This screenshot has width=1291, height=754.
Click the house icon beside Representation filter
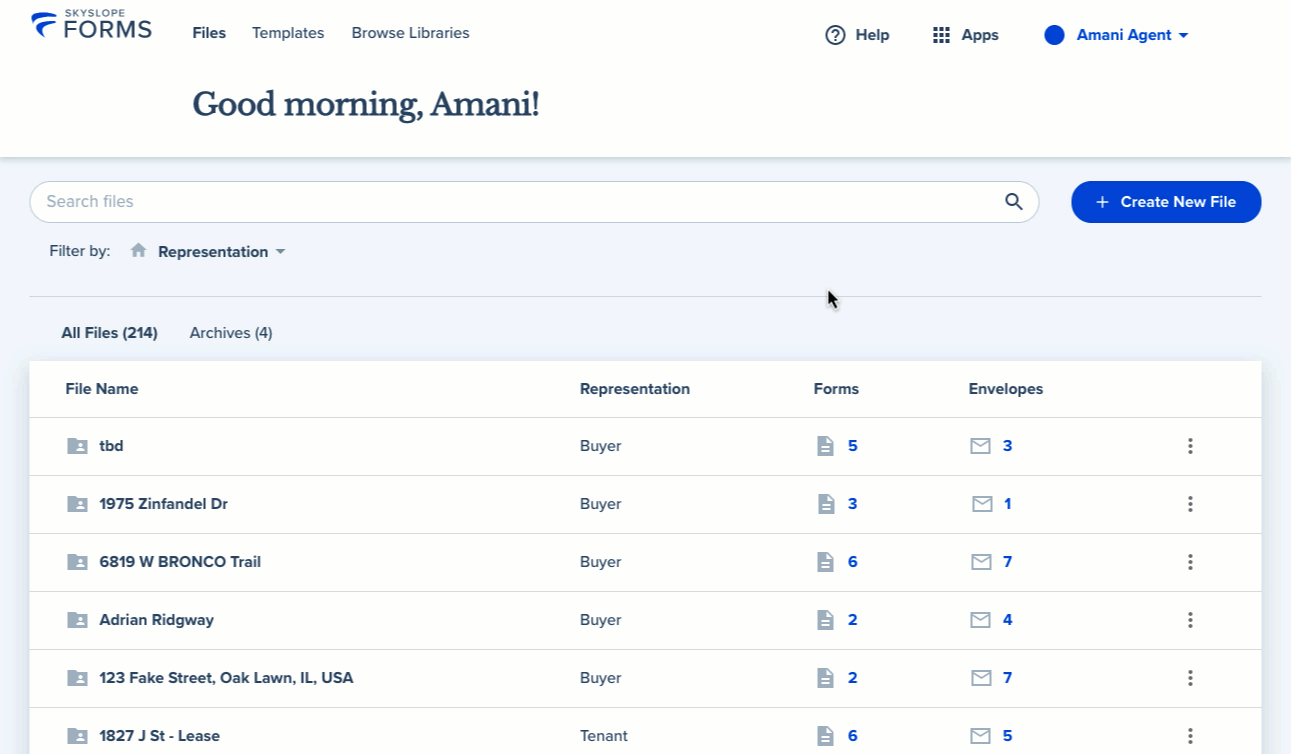[x=139, y=251]
